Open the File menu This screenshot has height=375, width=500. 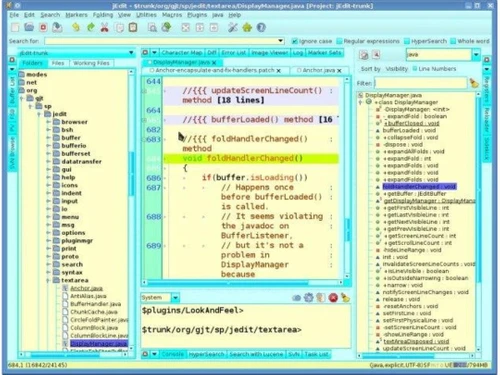point(14,15)
